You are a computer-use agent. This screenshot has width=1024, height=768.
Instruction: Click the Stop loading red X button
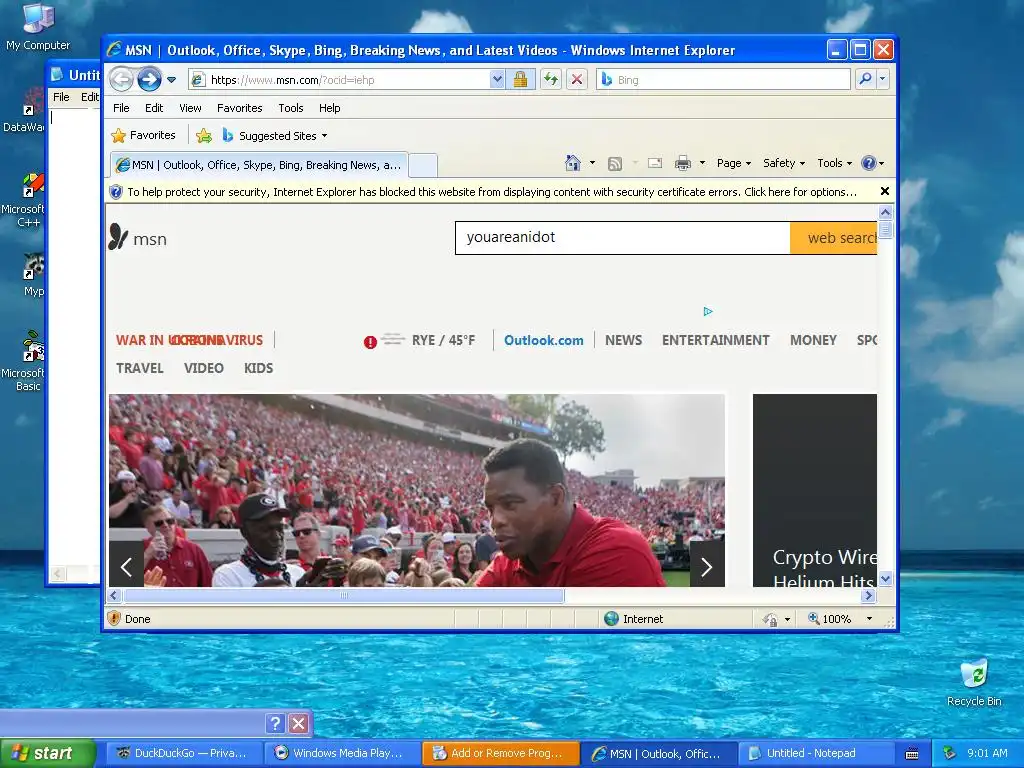[577, 80]
